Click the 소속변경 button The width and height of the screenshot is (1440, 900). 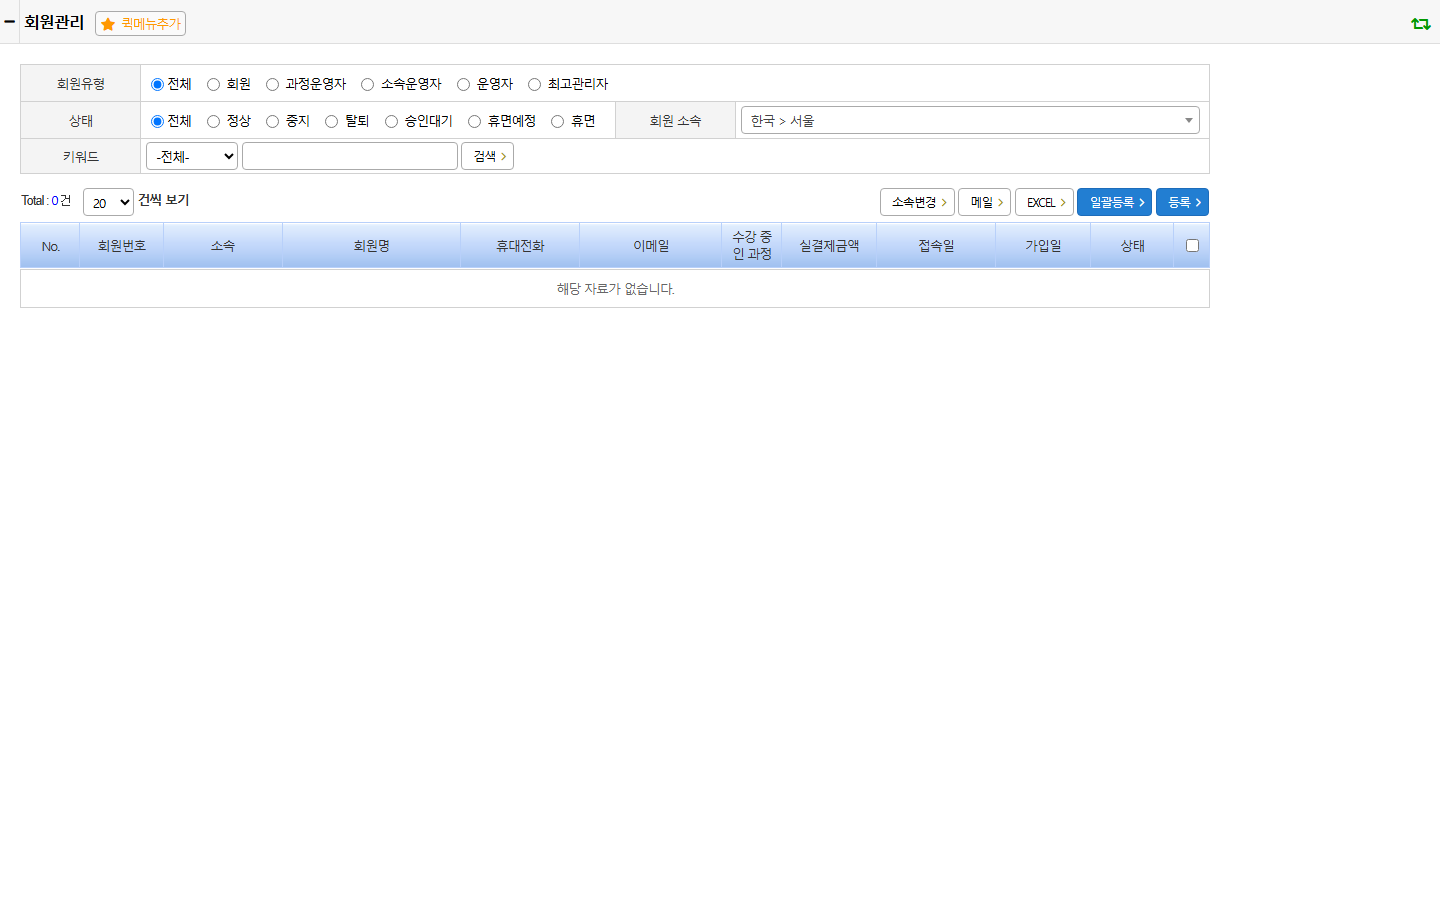click(917, 202)
